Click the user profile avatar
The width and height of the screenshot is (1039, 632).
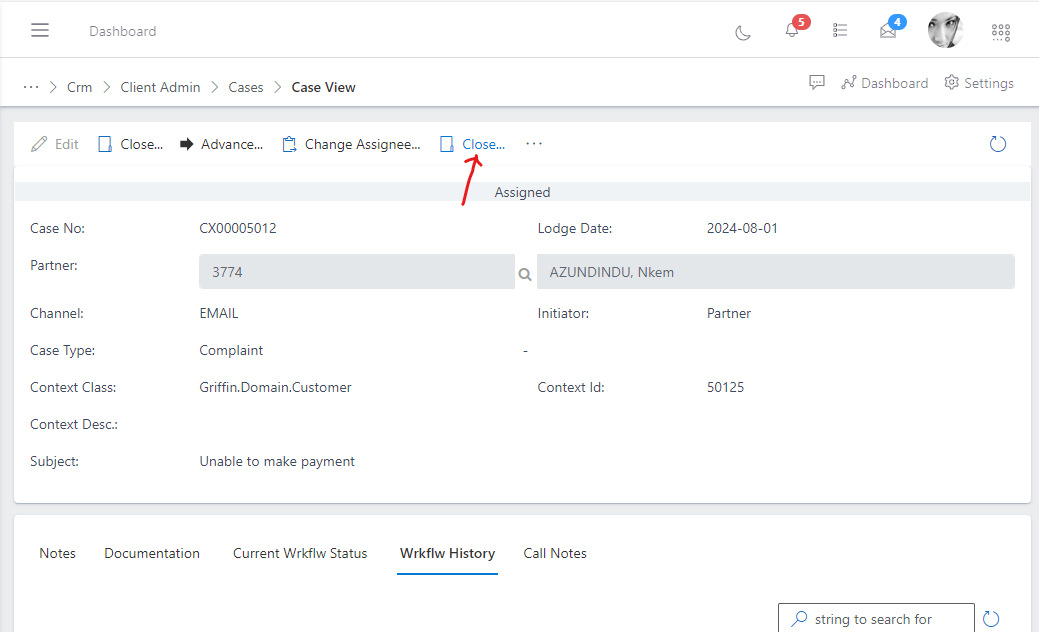tap(945, 31)
